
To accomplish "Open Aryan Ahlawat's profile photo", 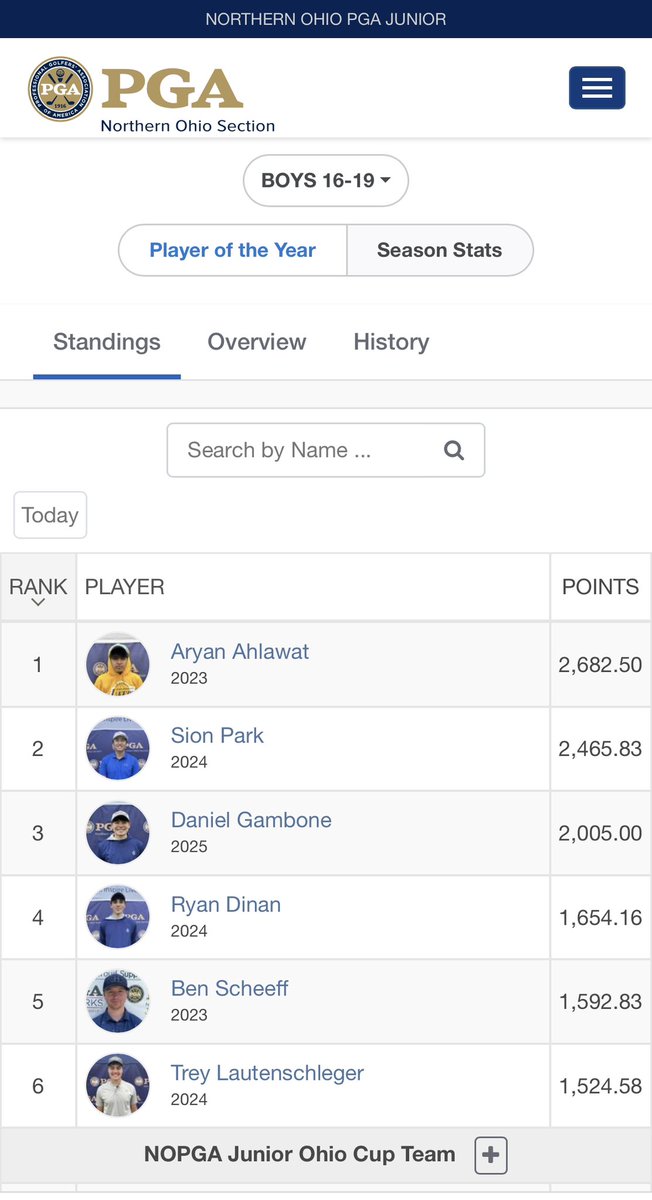I will pyautogui.click(x=118, y=664).
